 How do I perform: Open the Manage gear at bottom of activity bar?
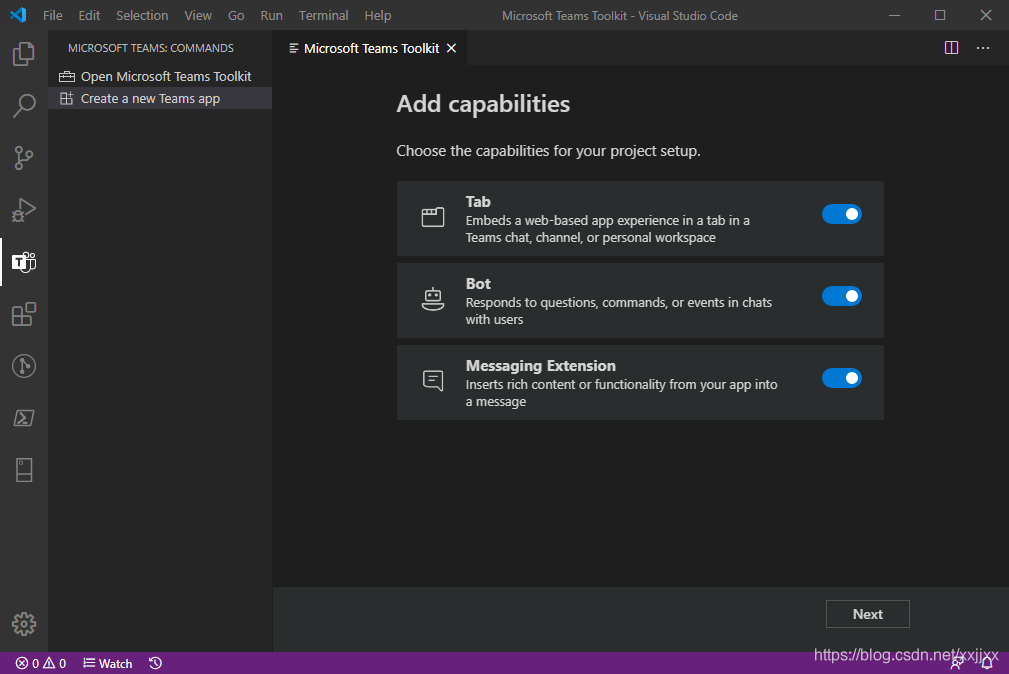coord(24,624)
